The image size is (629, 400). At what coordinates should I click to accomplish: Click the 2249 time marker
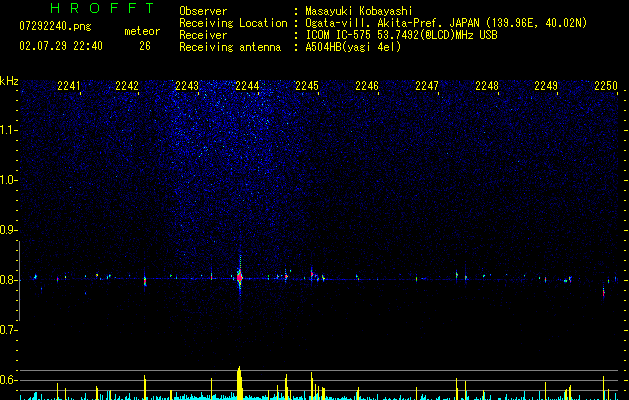click(546, 85)
